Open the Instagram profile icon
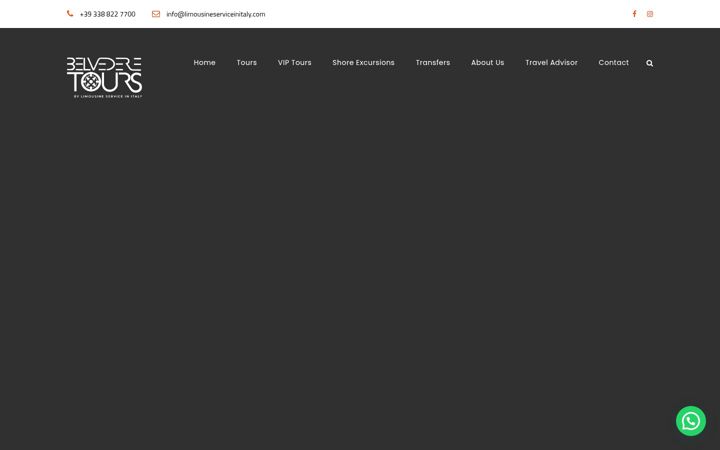 coord(650,14)
